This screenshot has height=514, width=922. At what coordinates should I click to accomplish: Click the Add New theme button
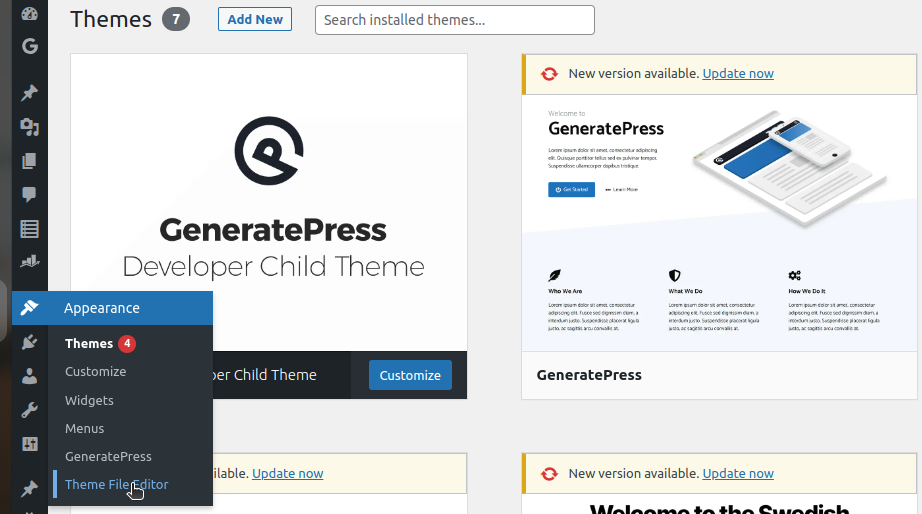(x=255, y=19)
